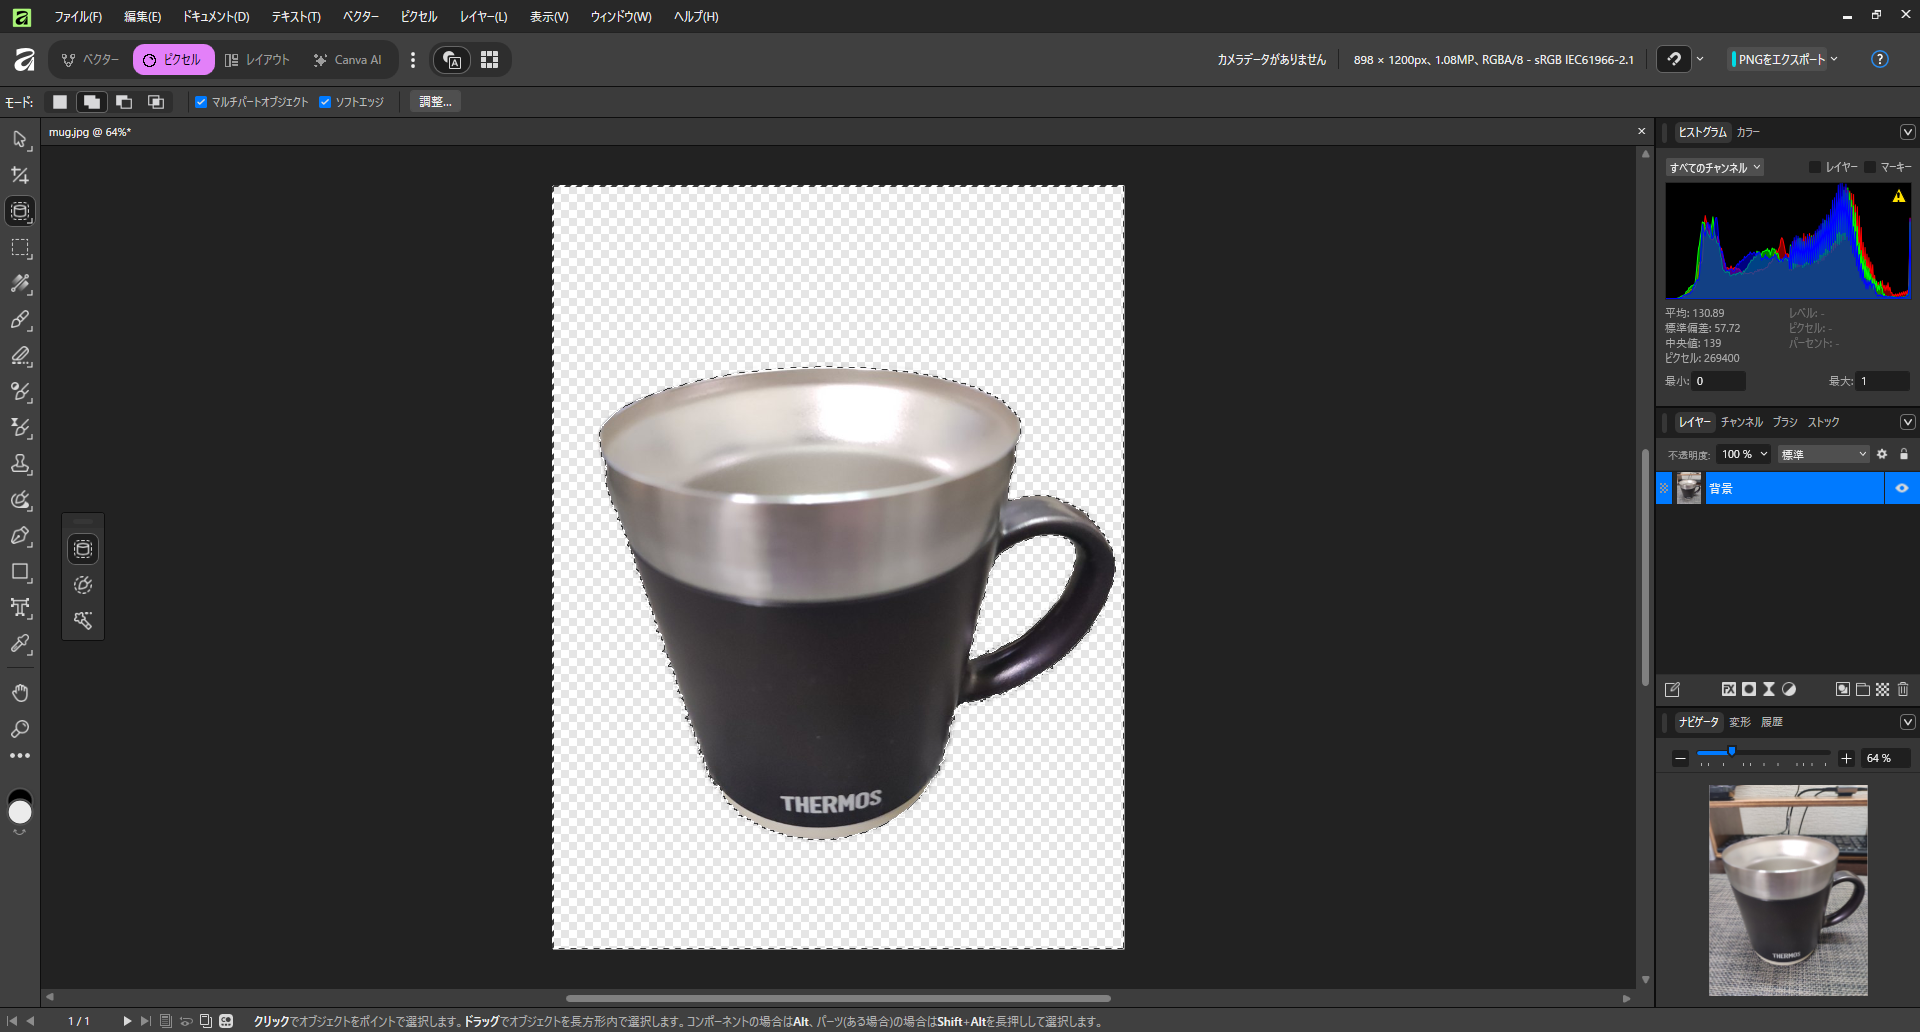Open the export format dropdown arrow
This screenshot has width=1920, height=1032.
[x=1834, y=59]
